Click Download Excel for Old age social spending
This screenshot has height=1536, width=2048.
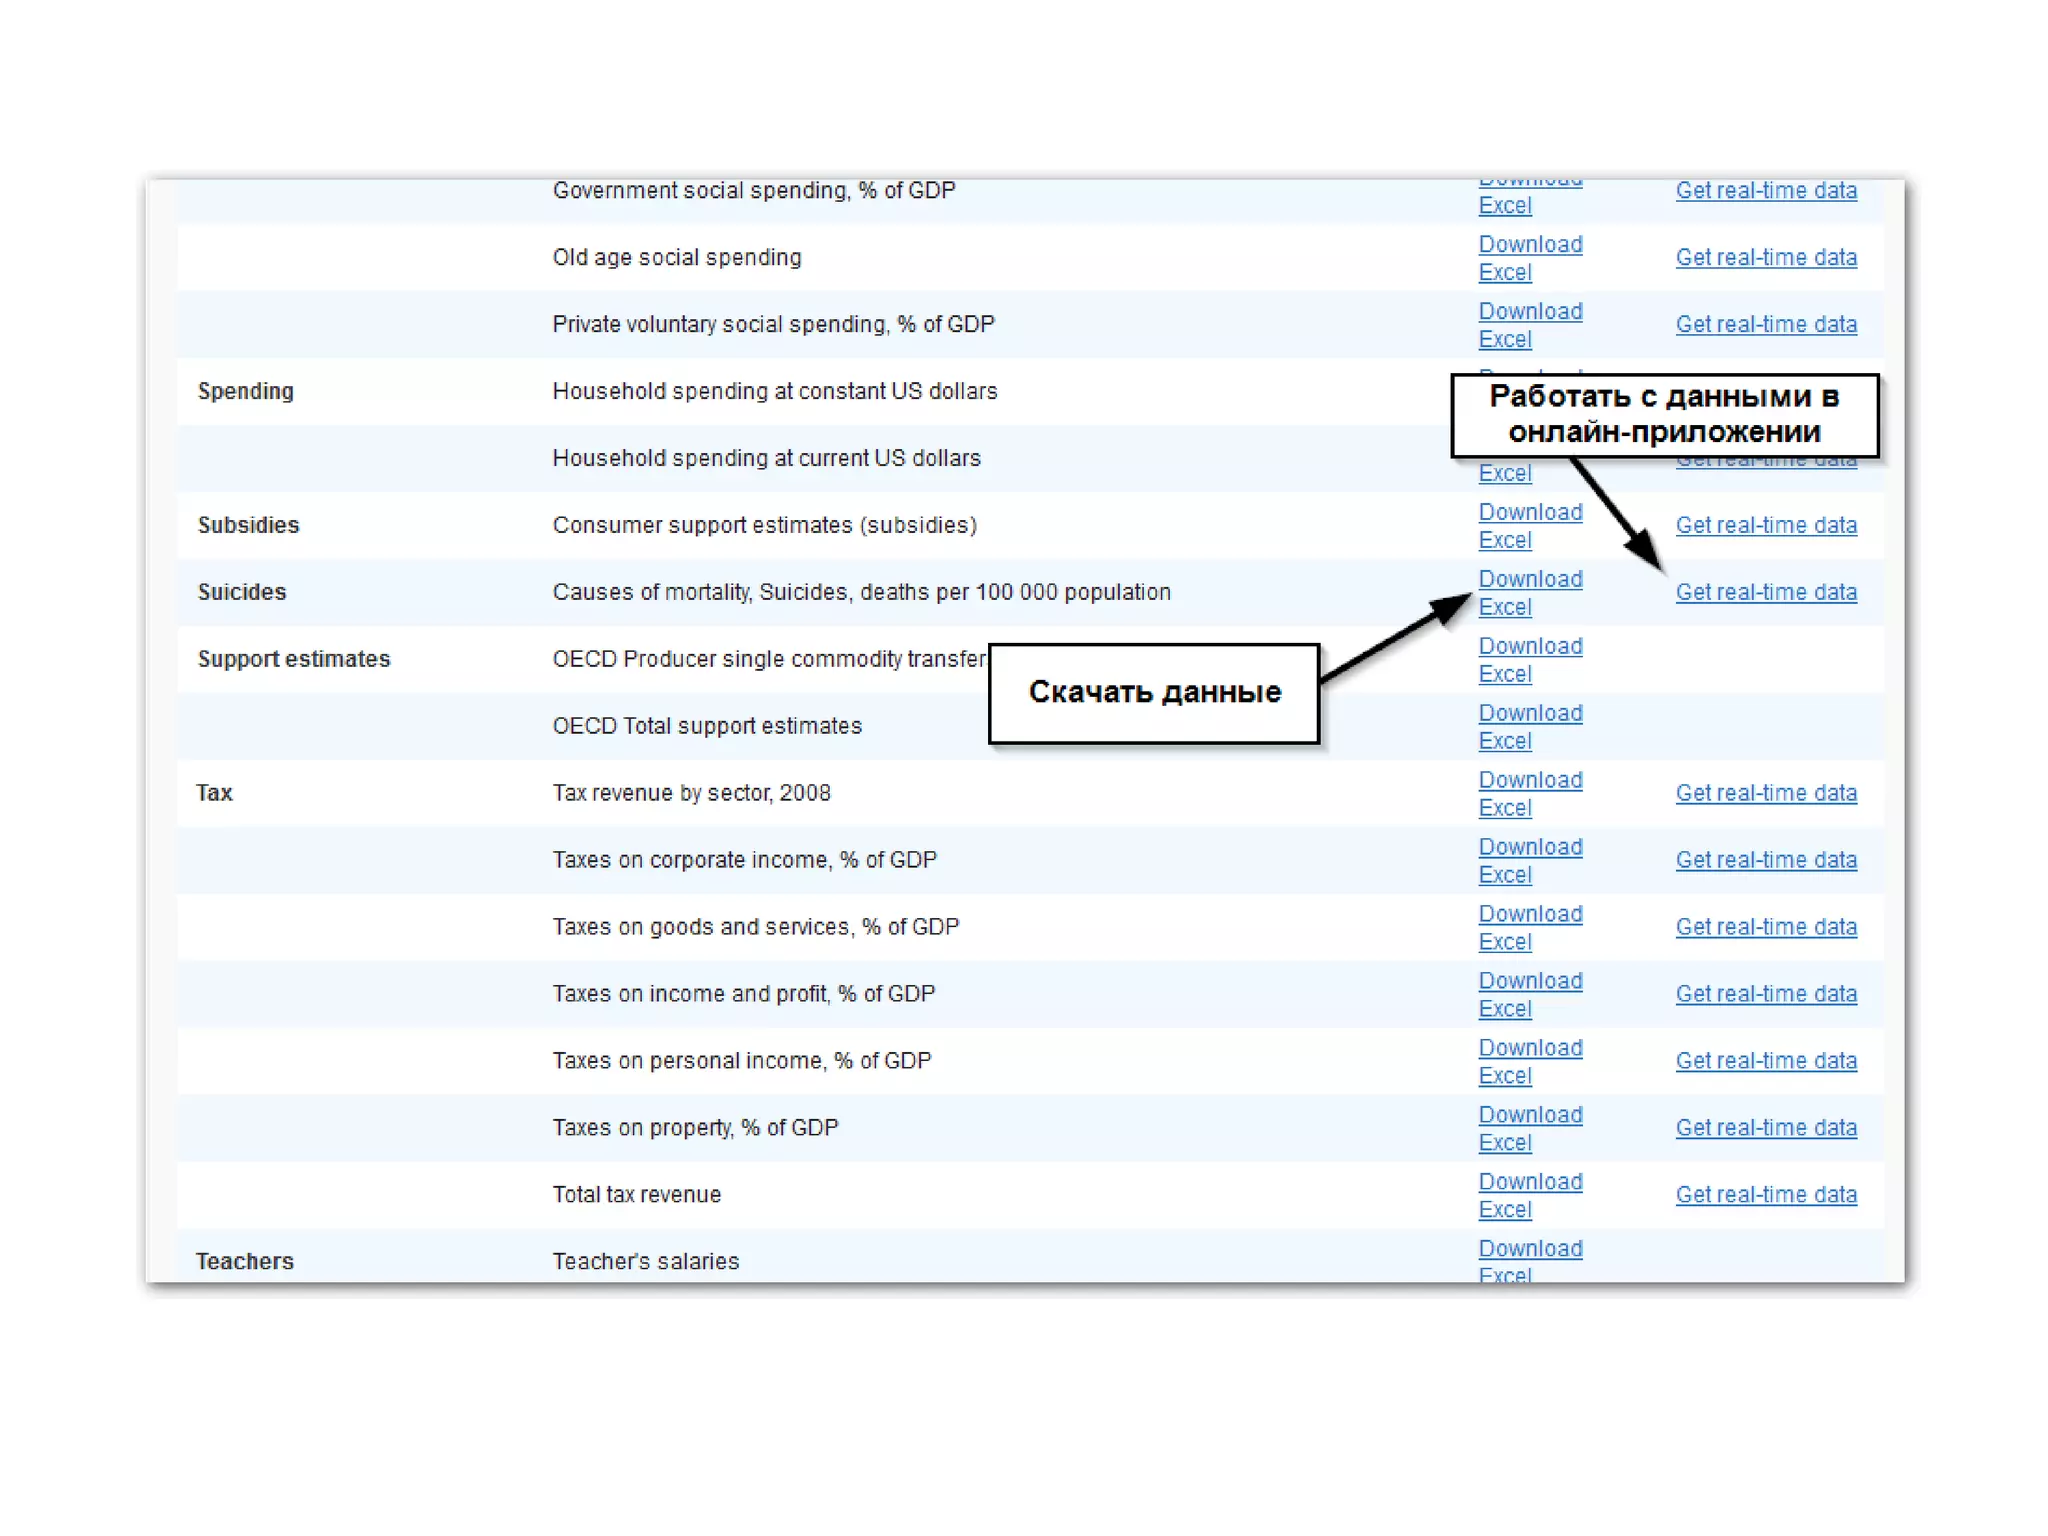coord(1529,245)
